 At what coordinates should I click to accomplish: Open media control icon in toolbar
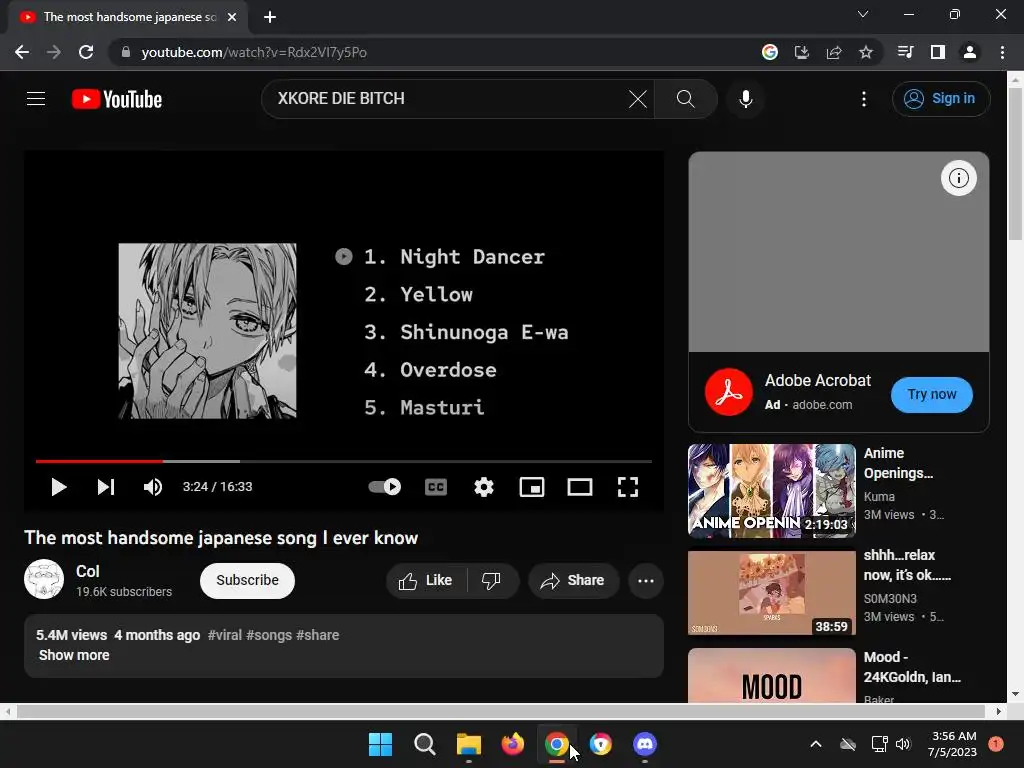(x=905, y=52)
